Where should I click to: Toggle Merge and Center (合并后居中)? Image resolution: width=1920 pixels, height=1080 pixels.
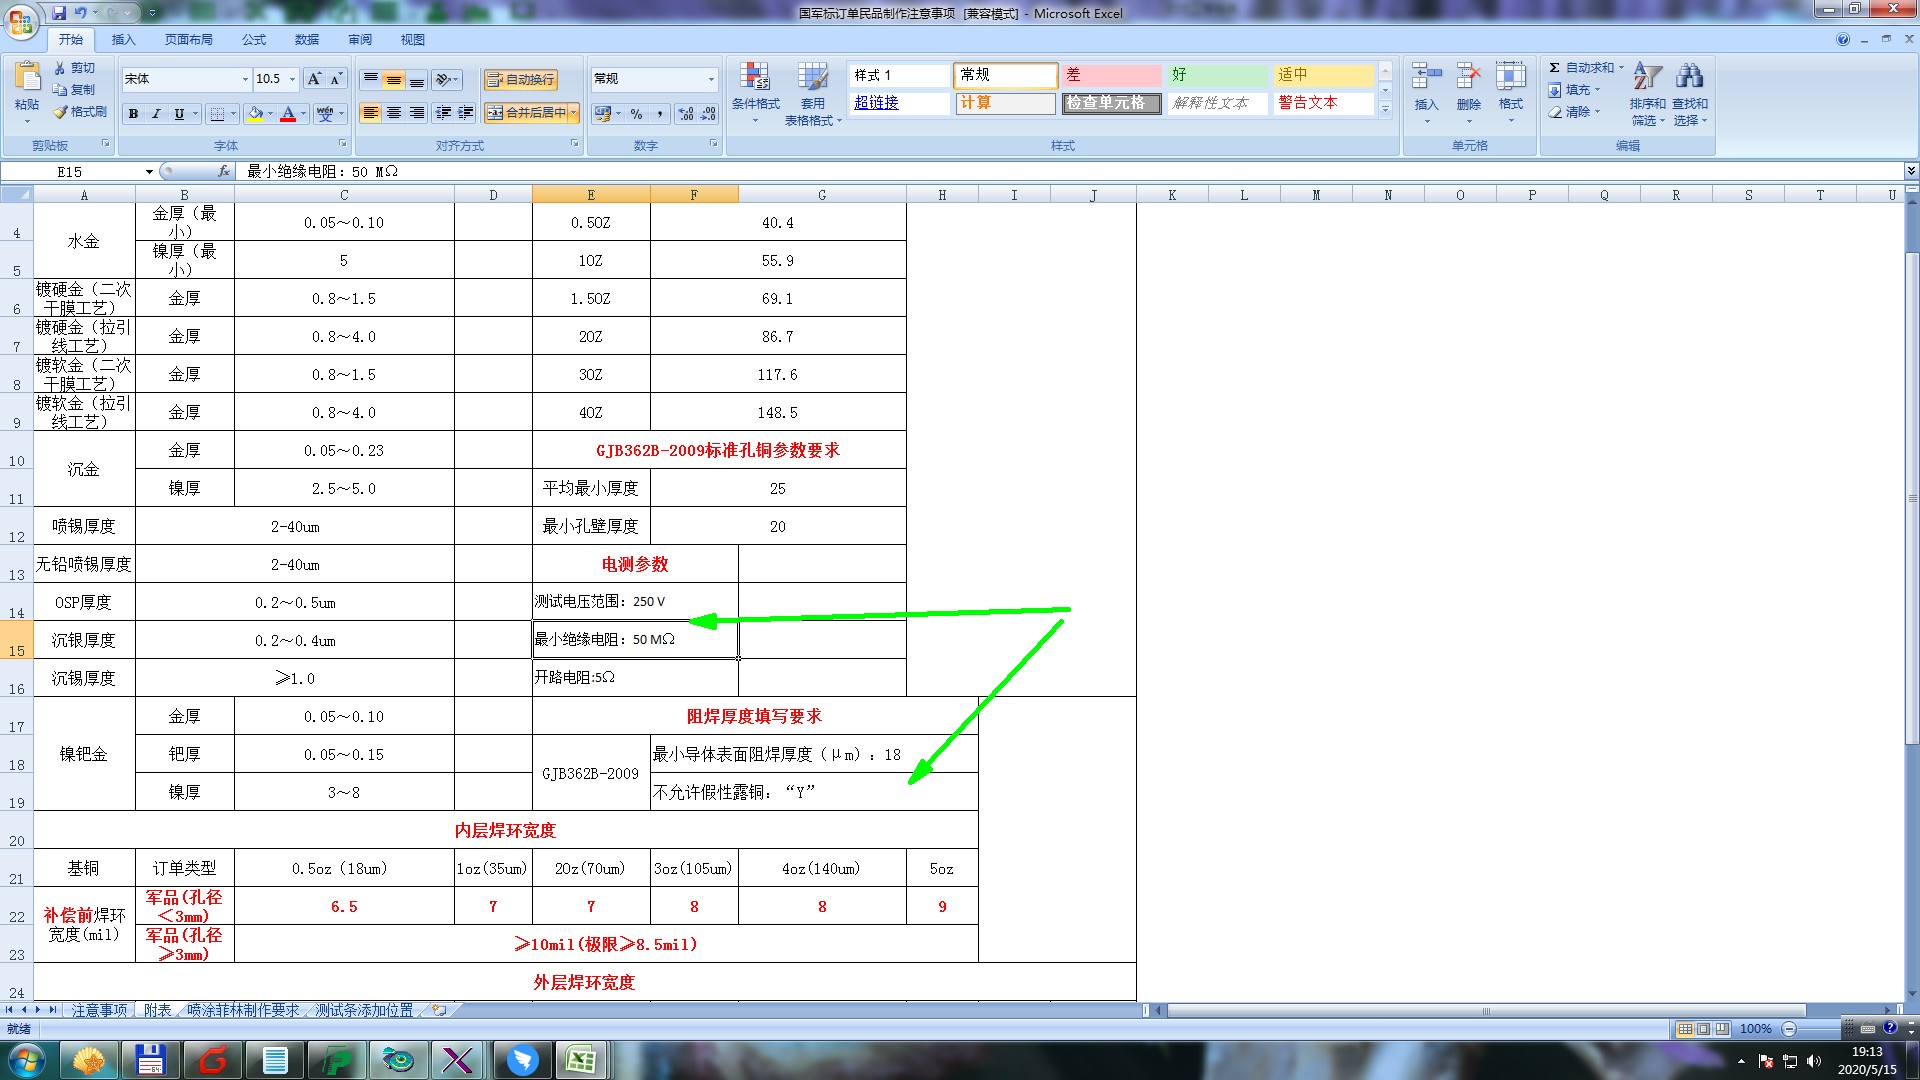click(x=527, y=113)
